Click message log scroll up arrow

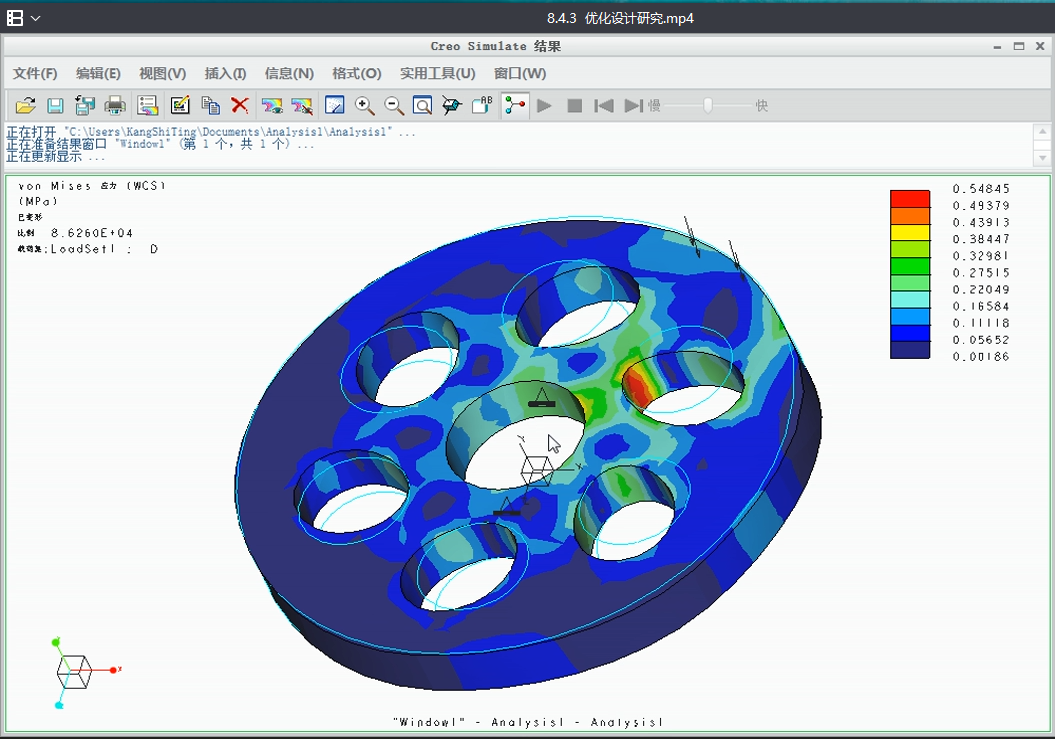click(1042, 131)
